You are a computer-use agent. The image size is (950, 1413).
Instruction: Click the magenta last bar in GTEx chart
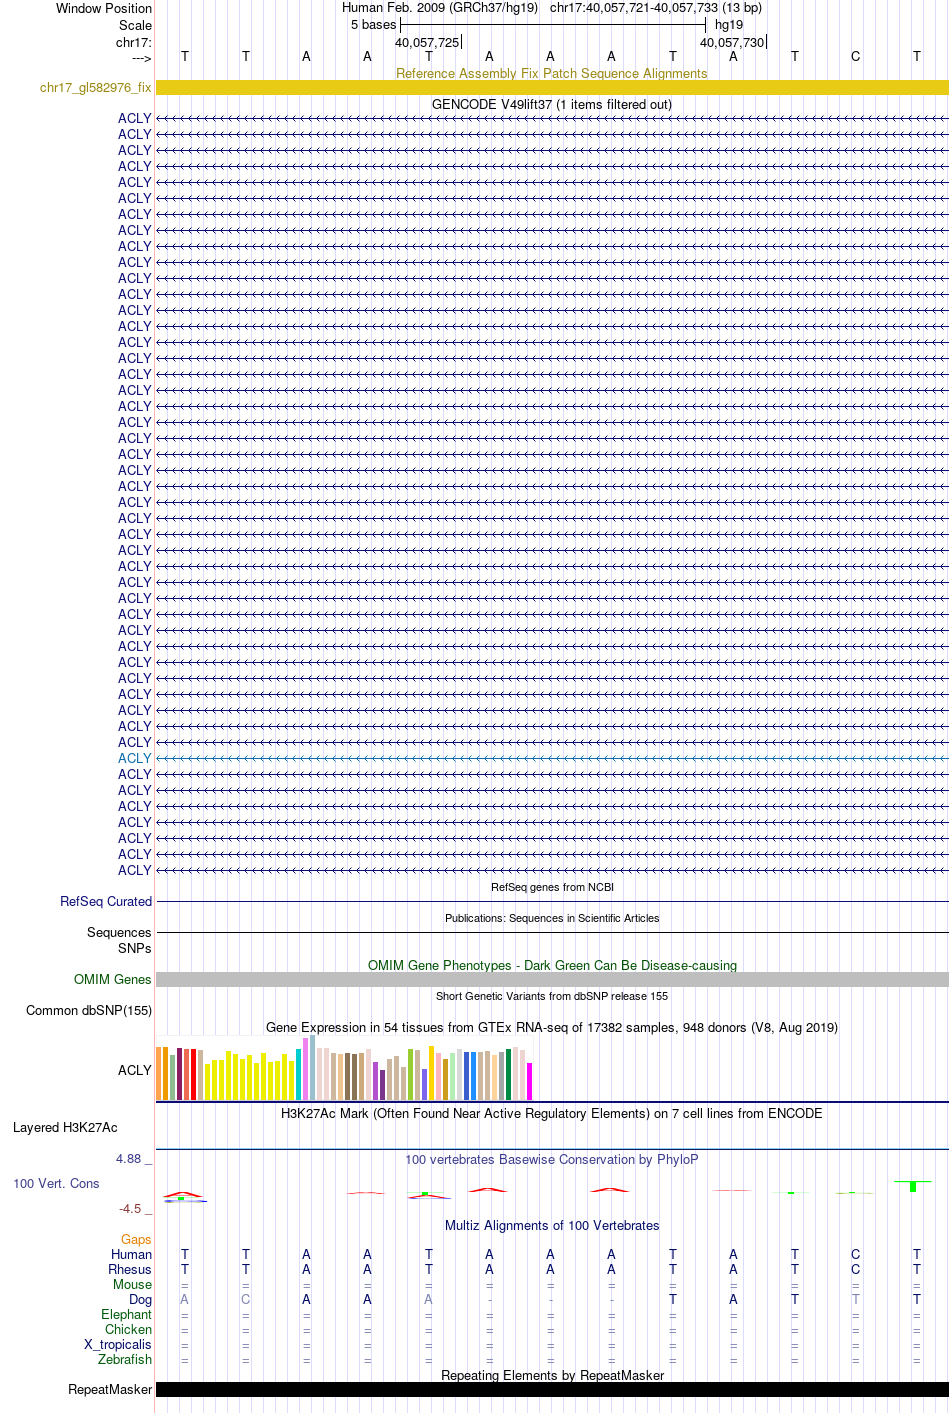click(530, 1081)
